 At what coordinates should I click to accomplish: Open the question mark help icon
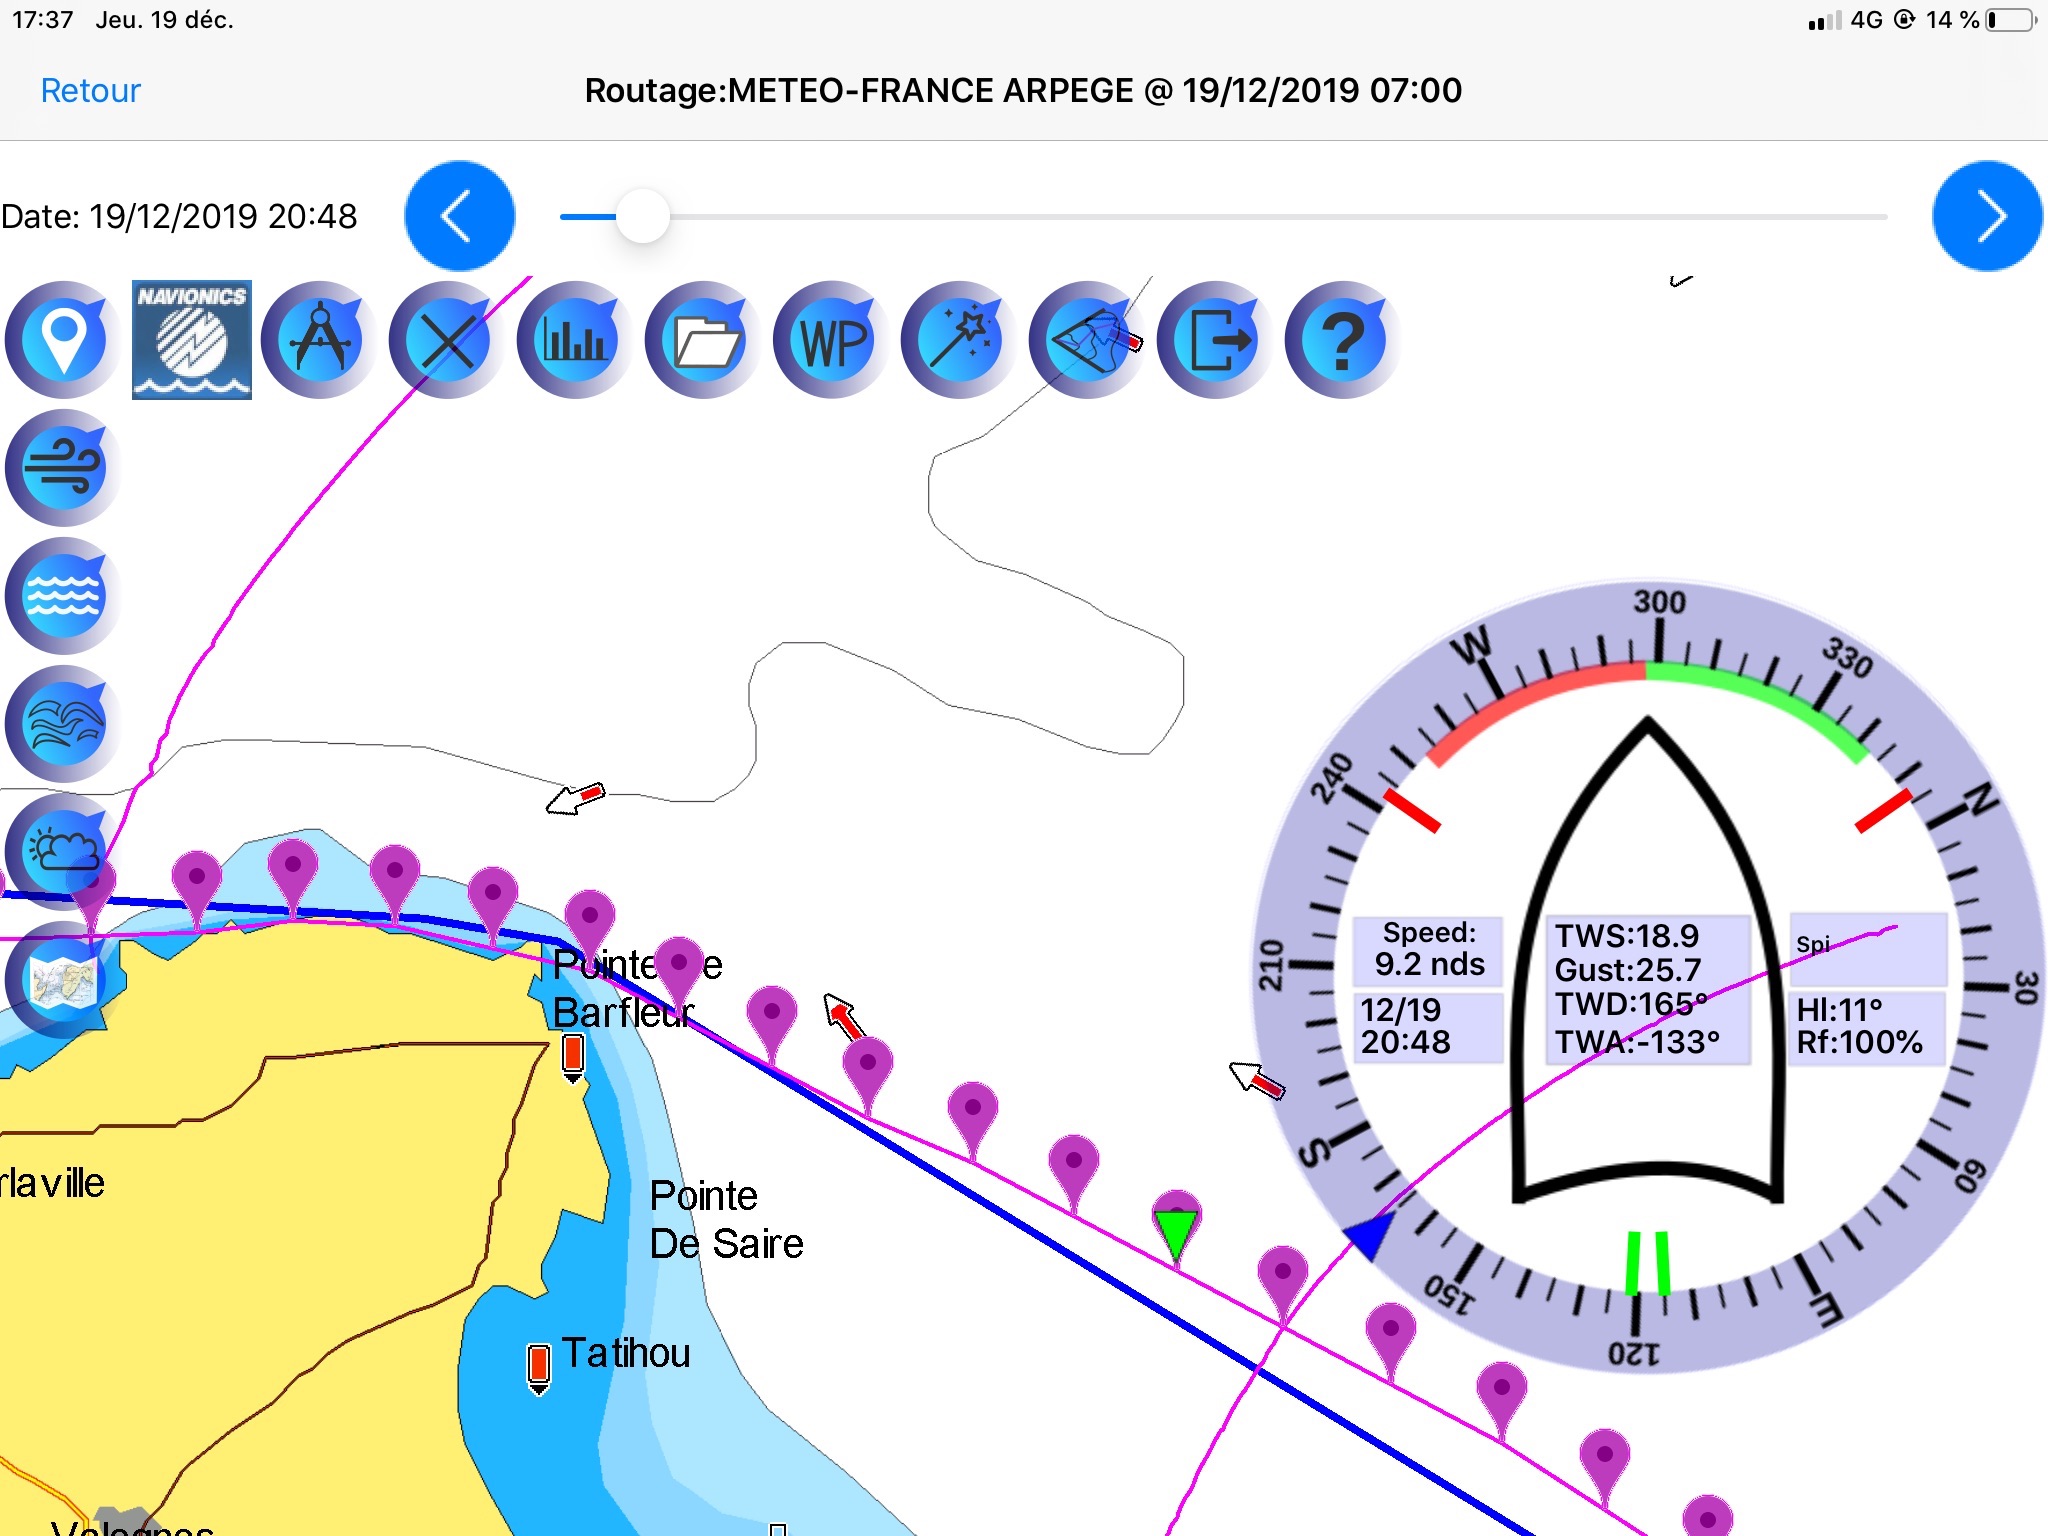tap(1343, 340)
